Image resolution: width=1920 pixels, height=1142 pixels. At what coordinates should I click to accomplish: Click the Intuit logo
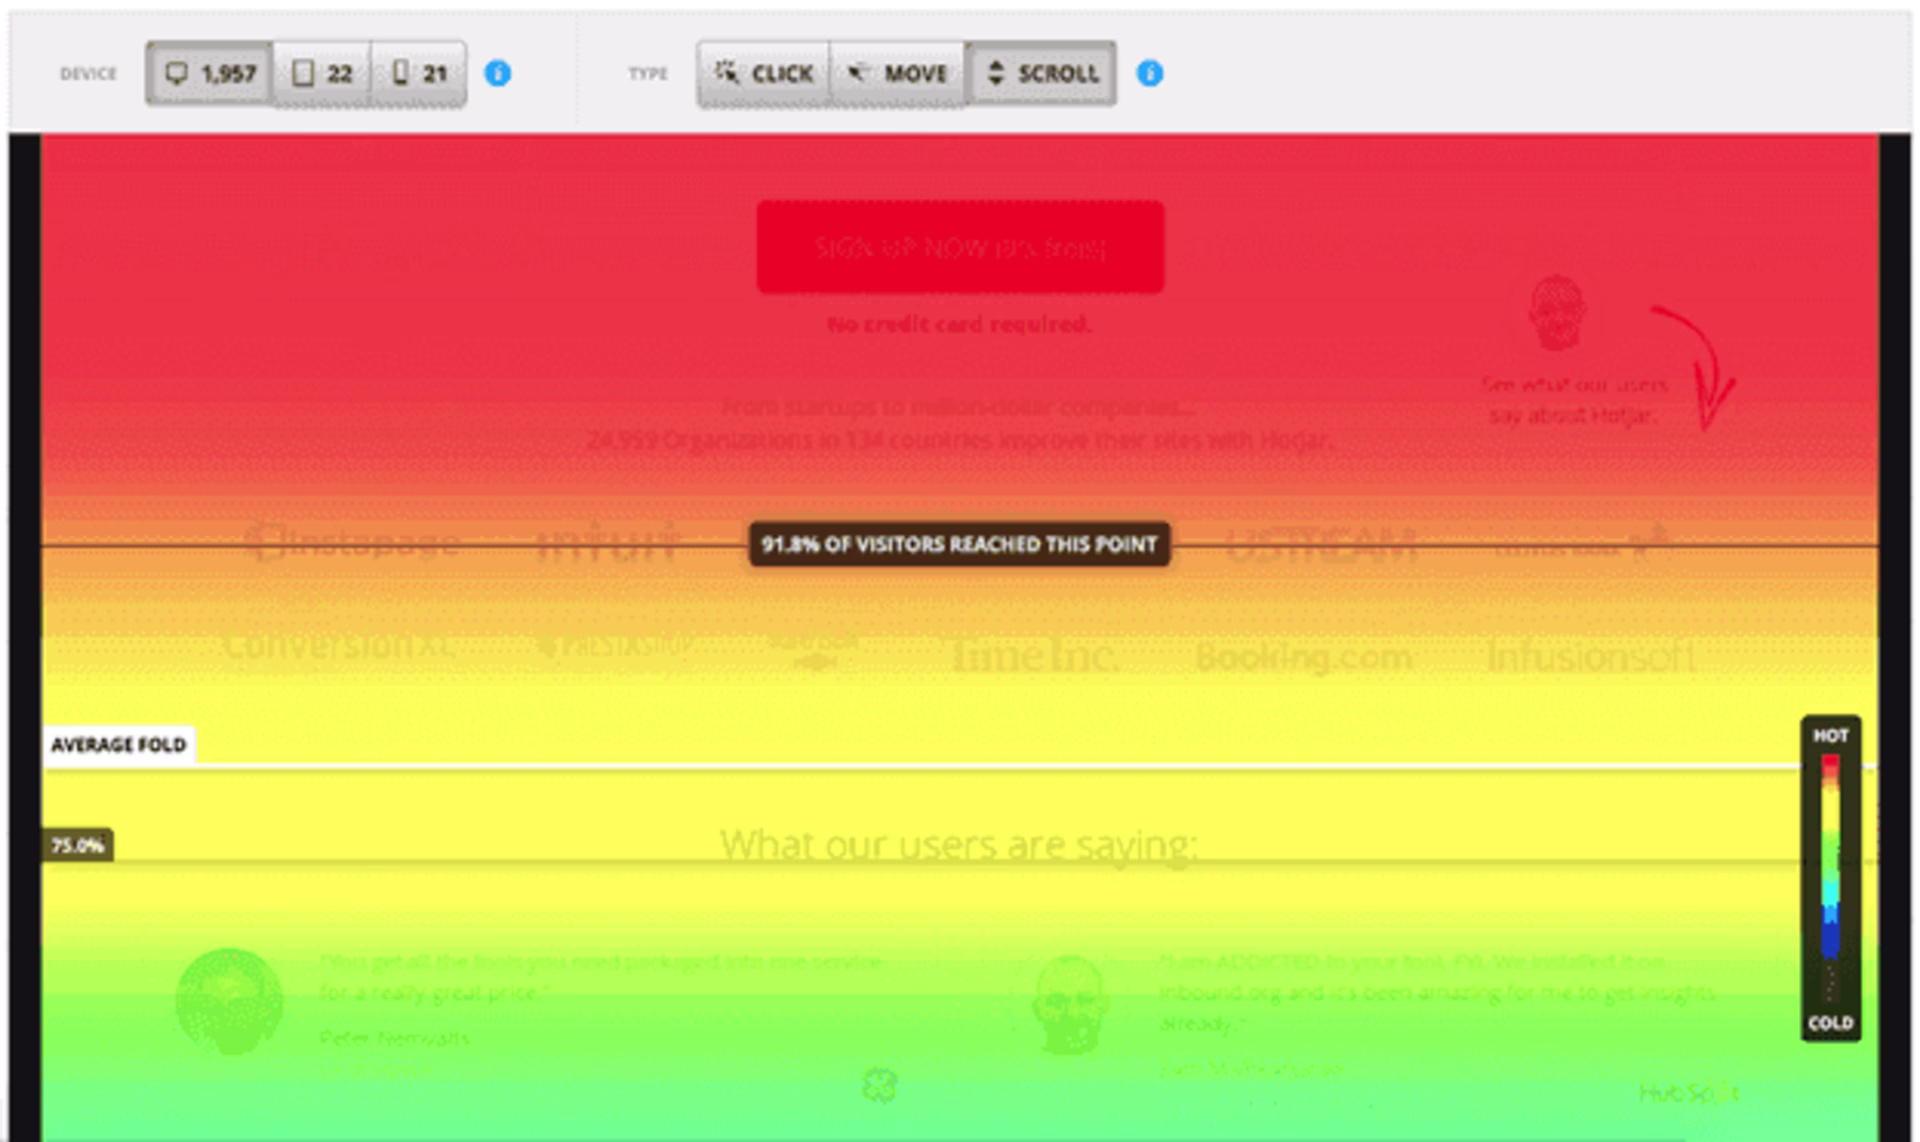(x=607, y=543)
